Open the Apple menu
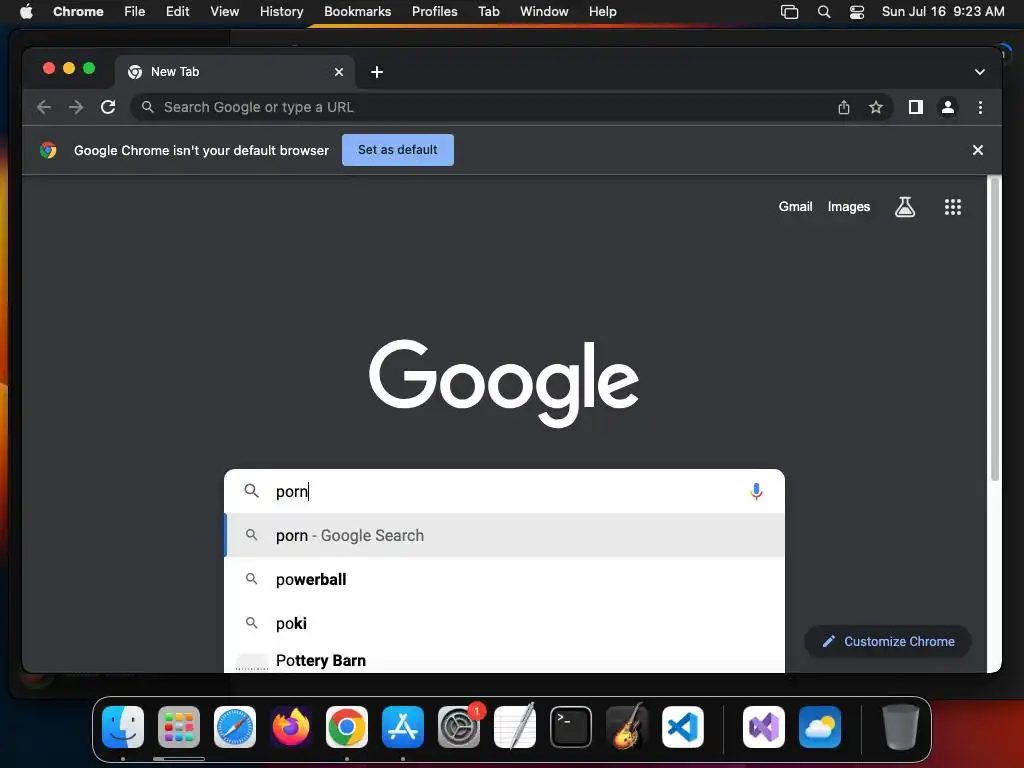The width and height of the screenshot is (1024, 768). pos(26,12)
